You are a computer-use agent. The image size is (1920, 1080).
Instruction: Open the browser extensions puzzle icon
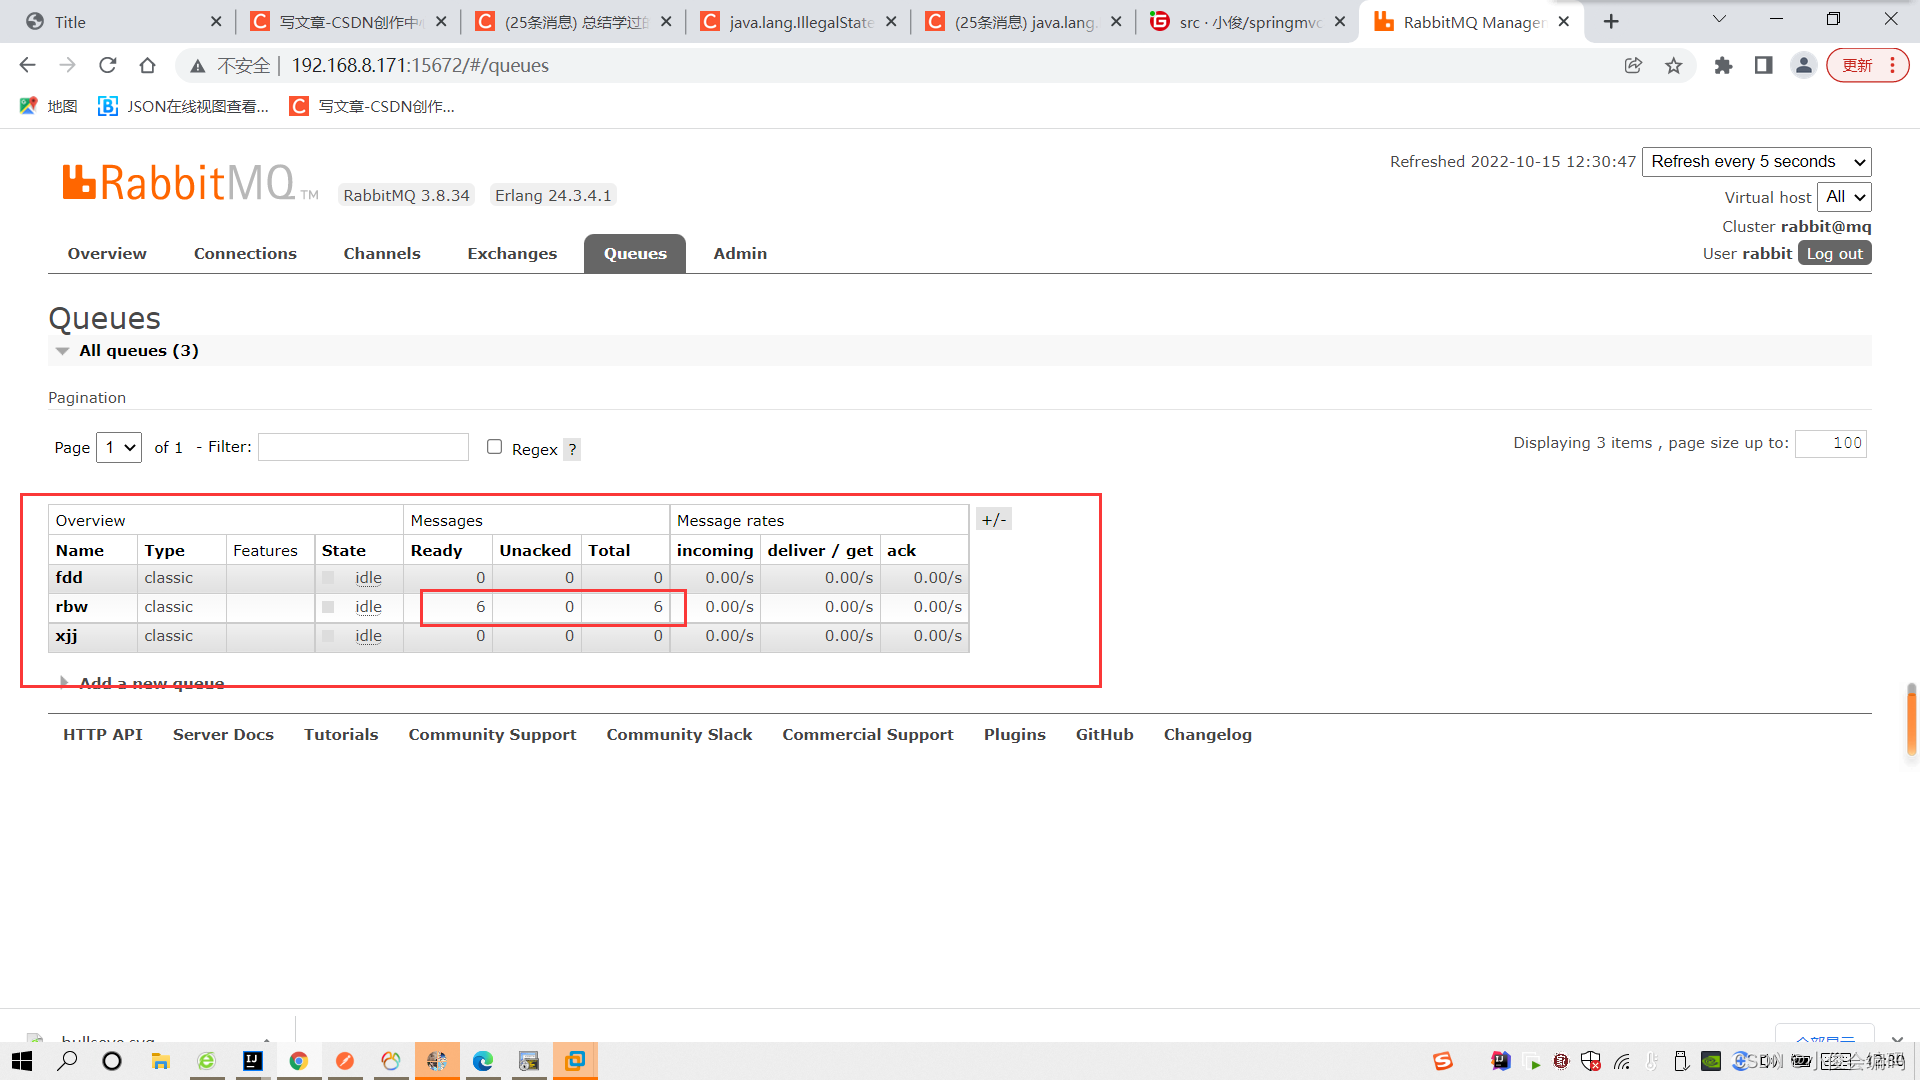(x=1723, y=65)
